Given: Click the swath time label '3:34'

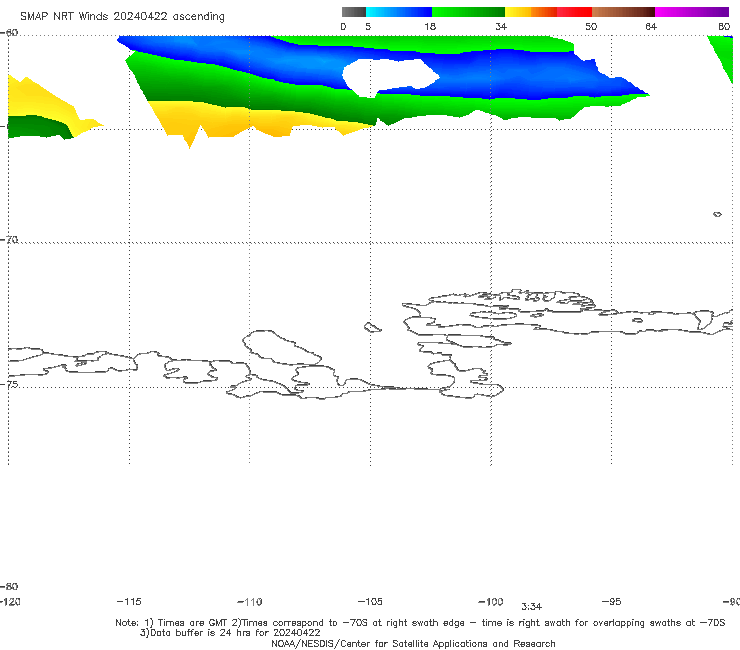Looking at the screenshot, I should click(x=531, y=607).
